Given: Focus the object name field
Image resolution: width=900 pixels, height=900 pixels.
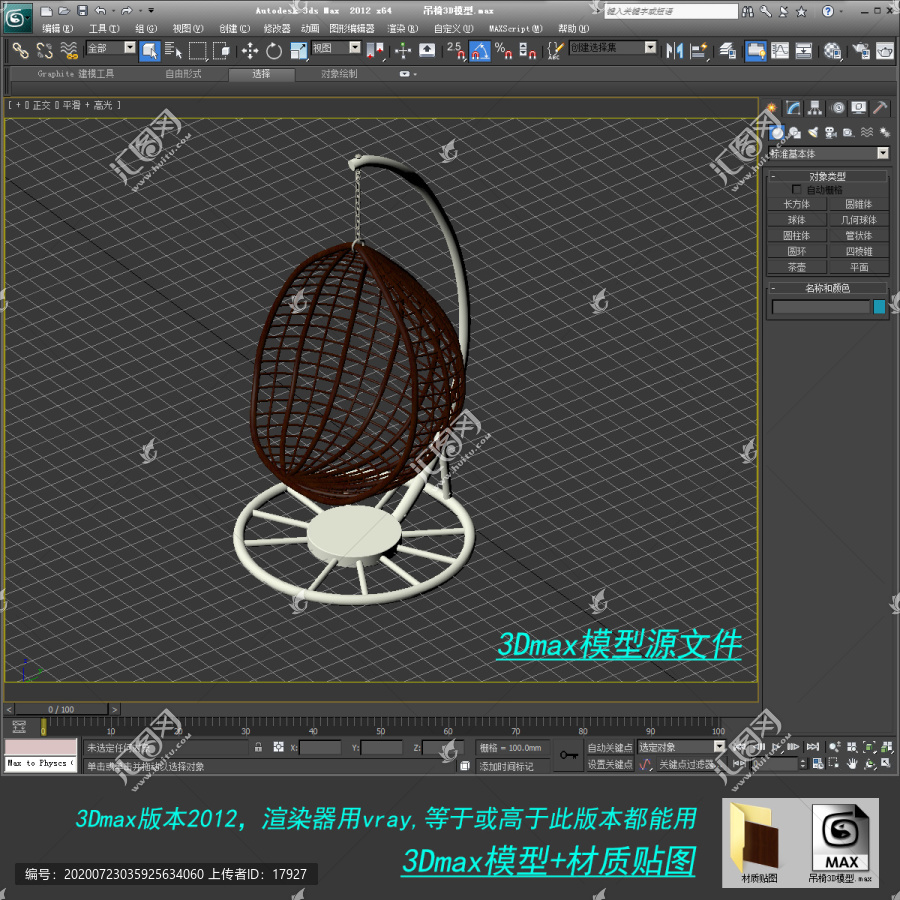Looking at the screenshot, I should point(821,307).
